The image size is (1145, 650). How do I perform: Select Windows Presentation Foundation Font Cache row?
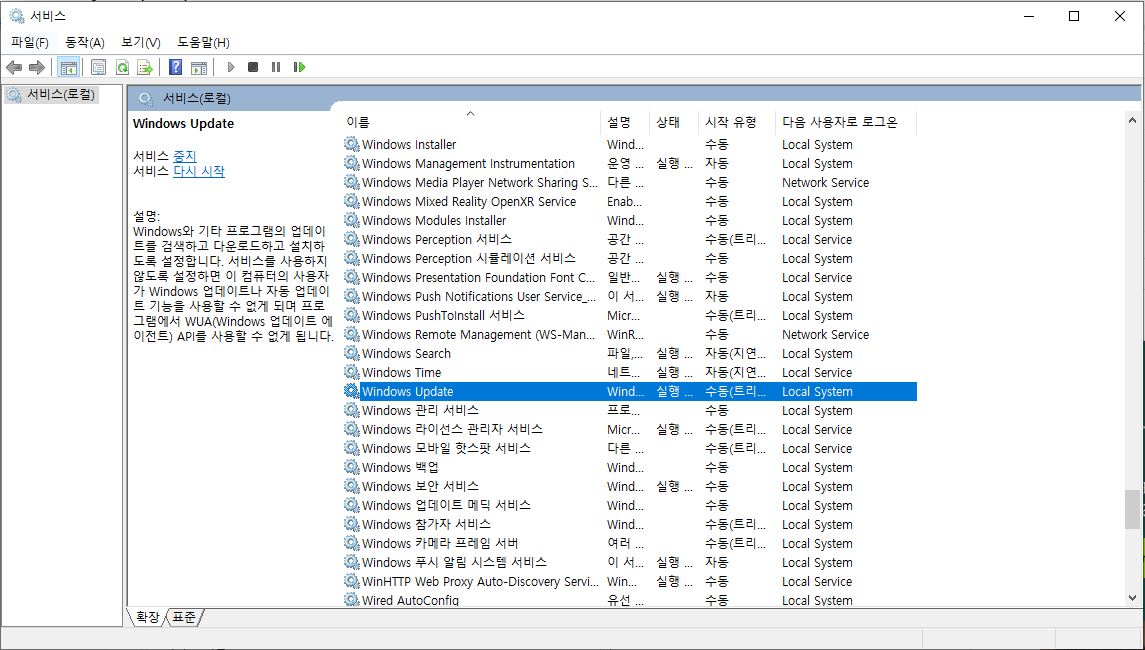629,277
